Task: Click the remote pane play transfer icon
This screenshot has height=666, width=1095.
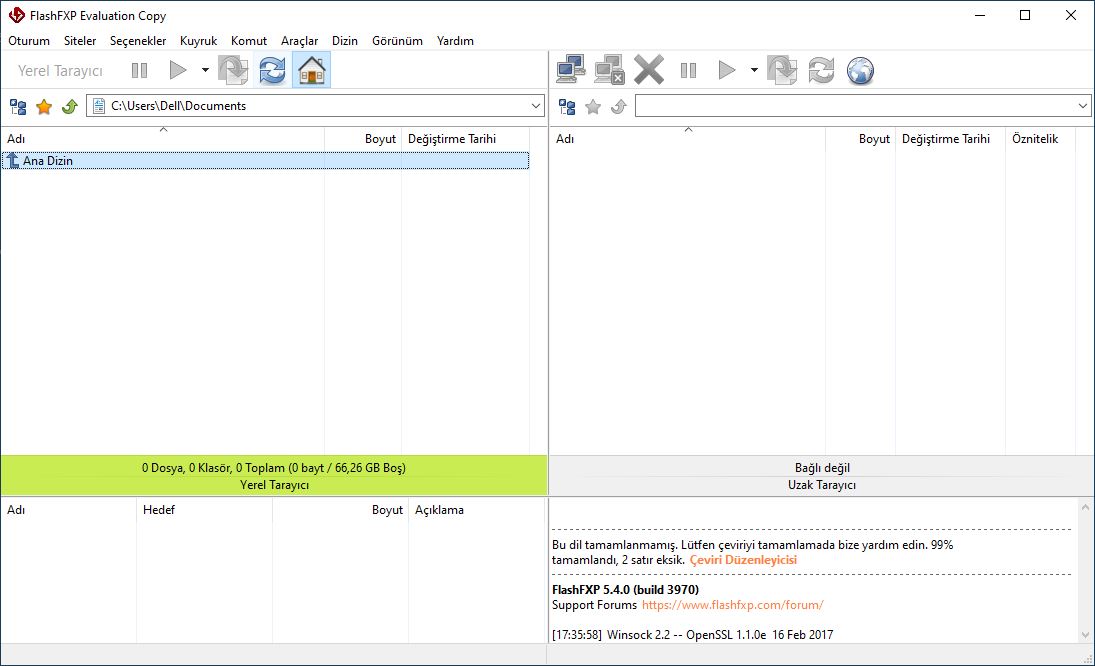Action: coord(727,70)
